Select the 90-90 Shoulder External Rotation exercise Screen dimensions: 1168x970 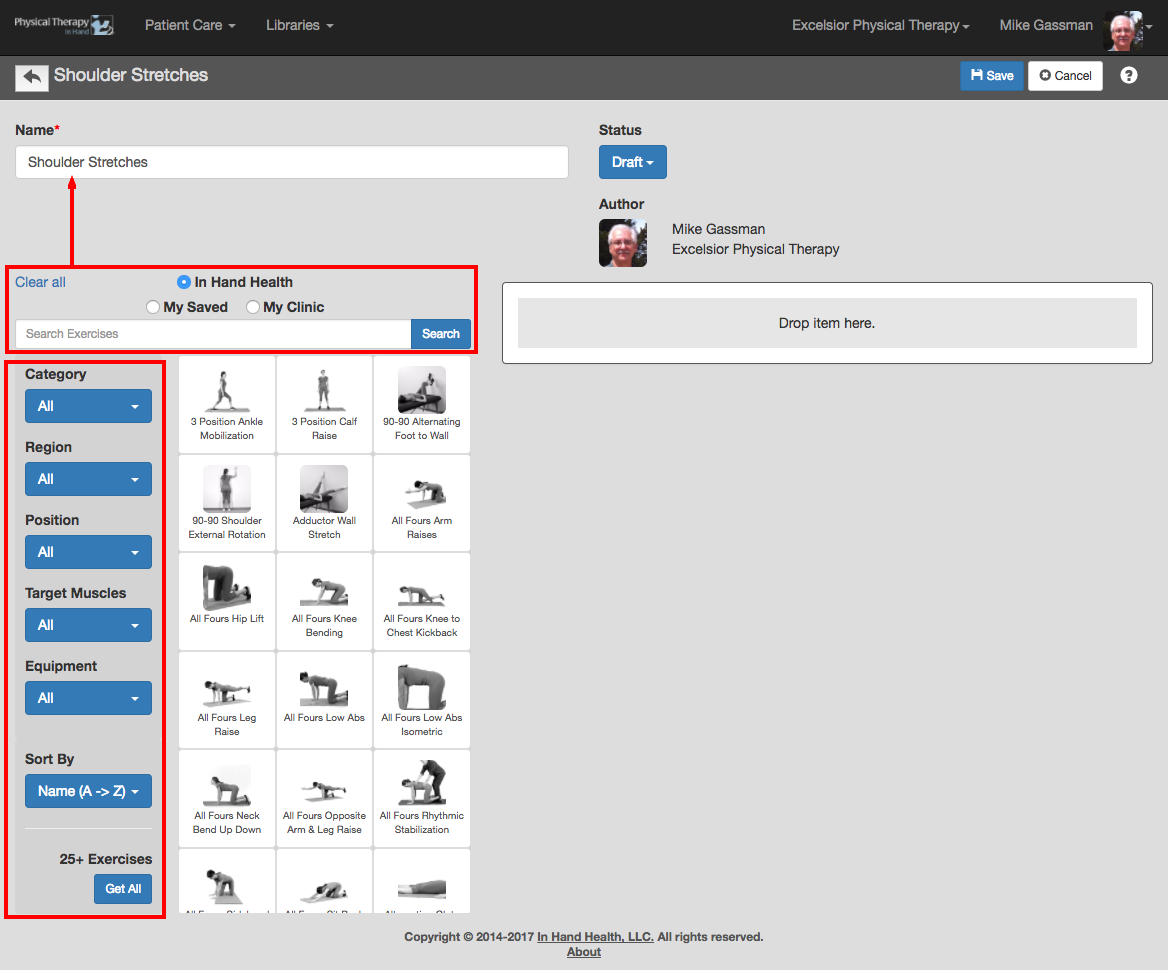(226, 503)
